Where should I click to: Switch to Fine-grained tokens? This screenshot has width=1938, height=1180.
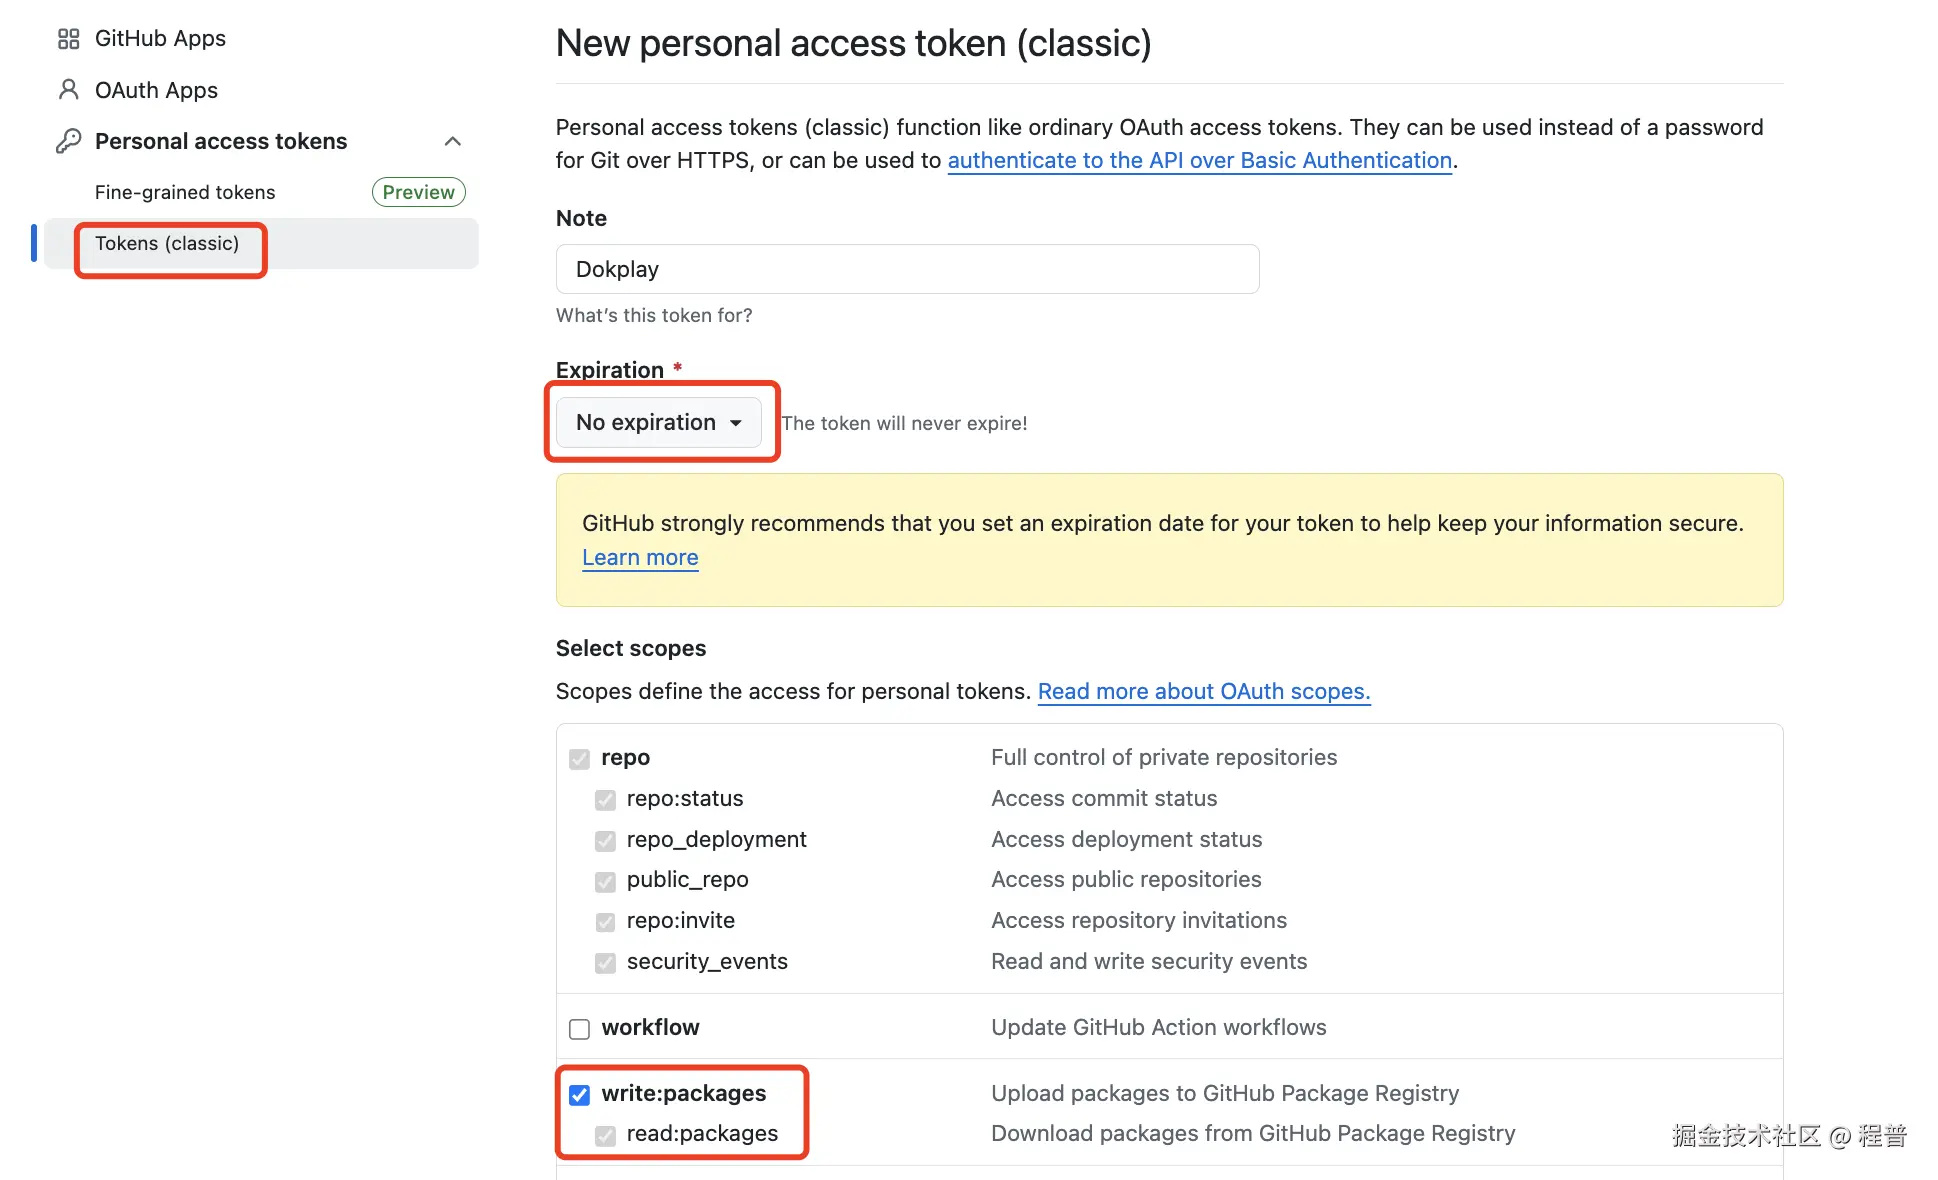point(184,192)
